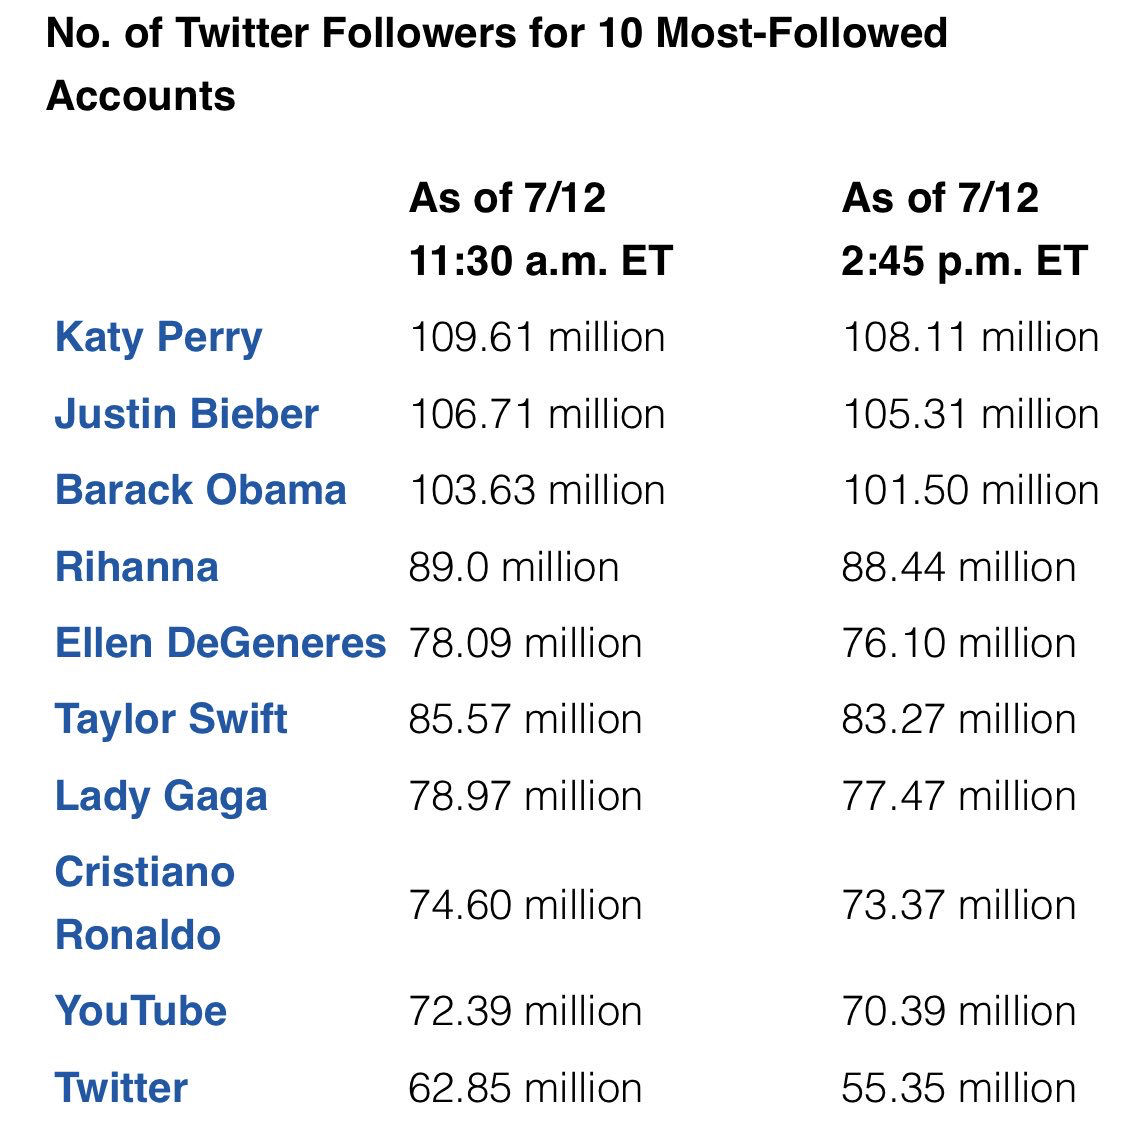Viewport: 1124px width, 1124px height.
Task: Click the Taylor Swift link
Action: (x=171, y=719)
